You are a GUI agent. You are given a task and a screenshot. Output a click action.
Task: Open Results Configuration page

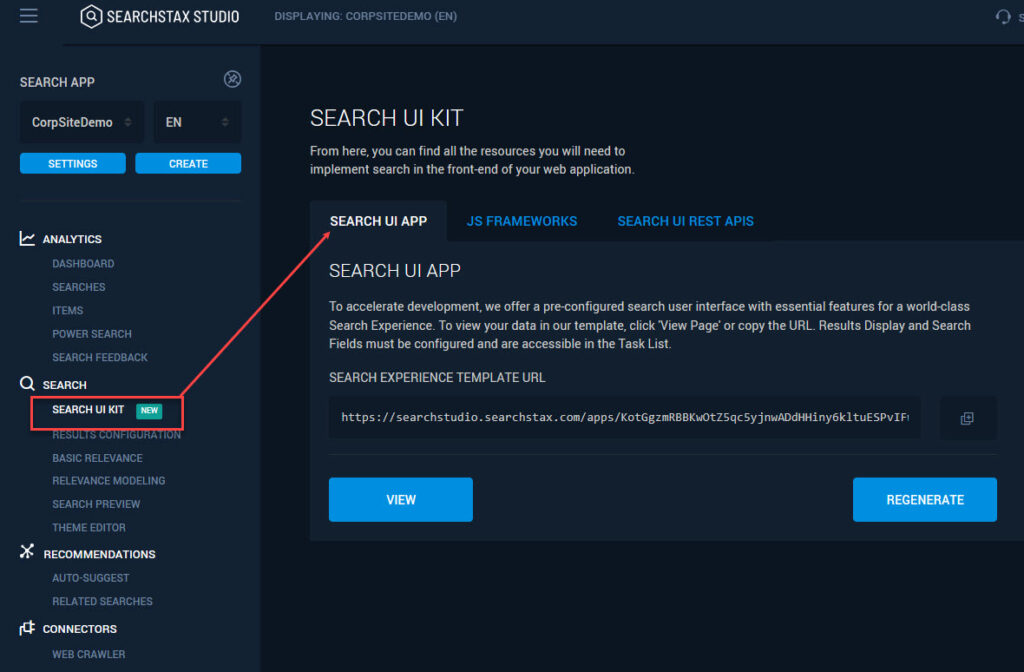[116, 435]
